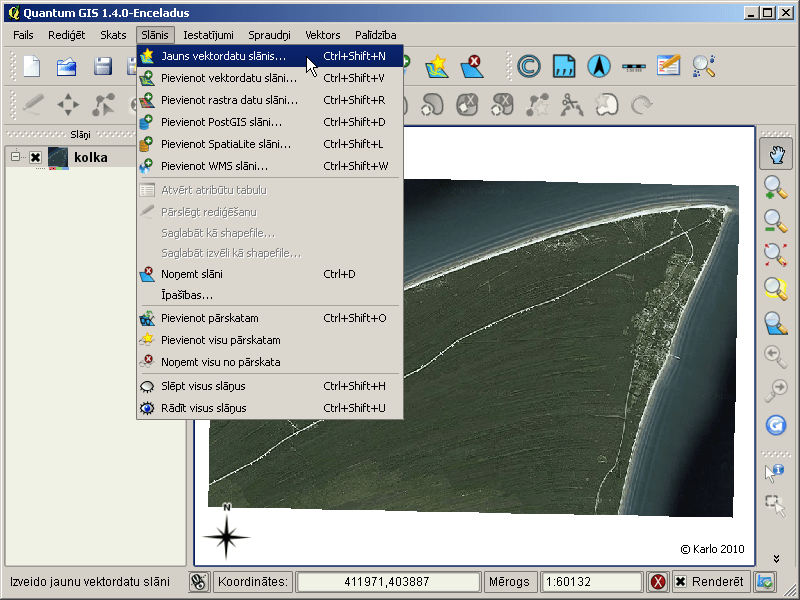Viewport: 800px width, 600px height.
Task: Open the Rediģēt menu
Action: point(66,35)
